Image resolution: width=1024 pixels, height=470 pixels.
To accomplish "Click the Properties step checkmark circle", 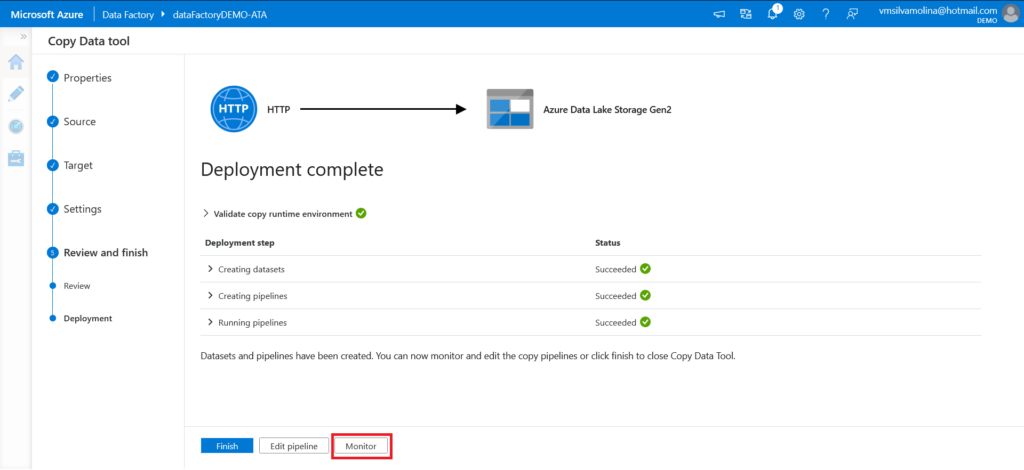I will 53,77.
